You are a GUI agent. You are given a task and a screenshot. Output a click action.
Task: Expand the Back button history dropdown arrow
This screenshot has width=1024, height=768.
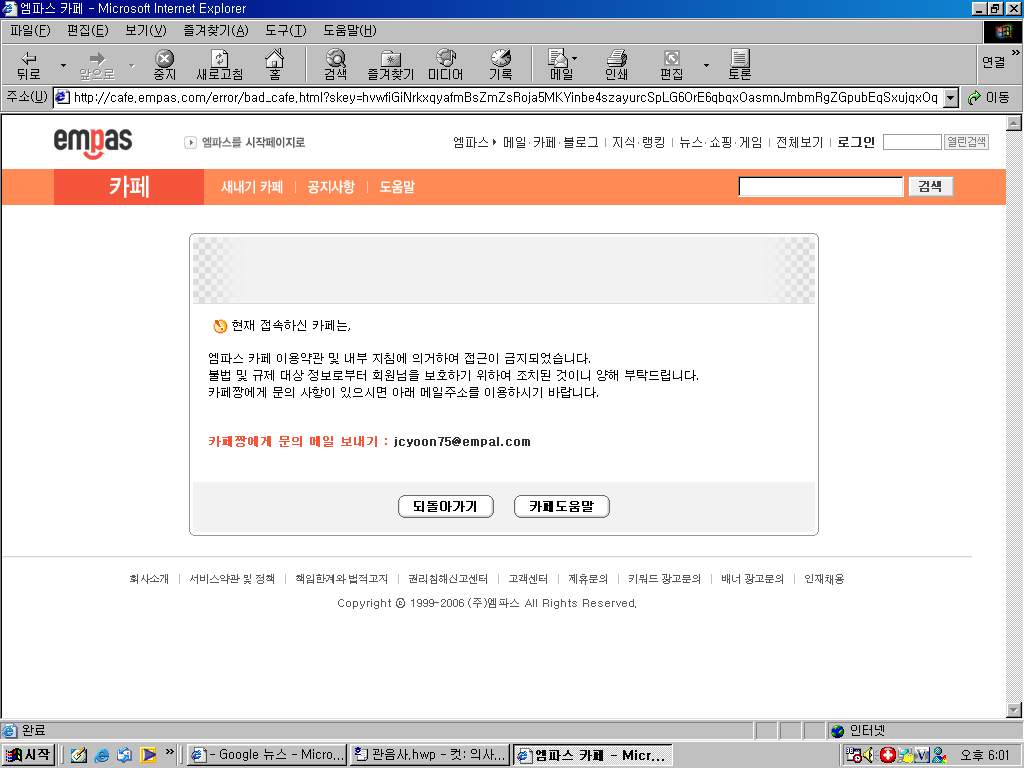click(x=63, y=66)
